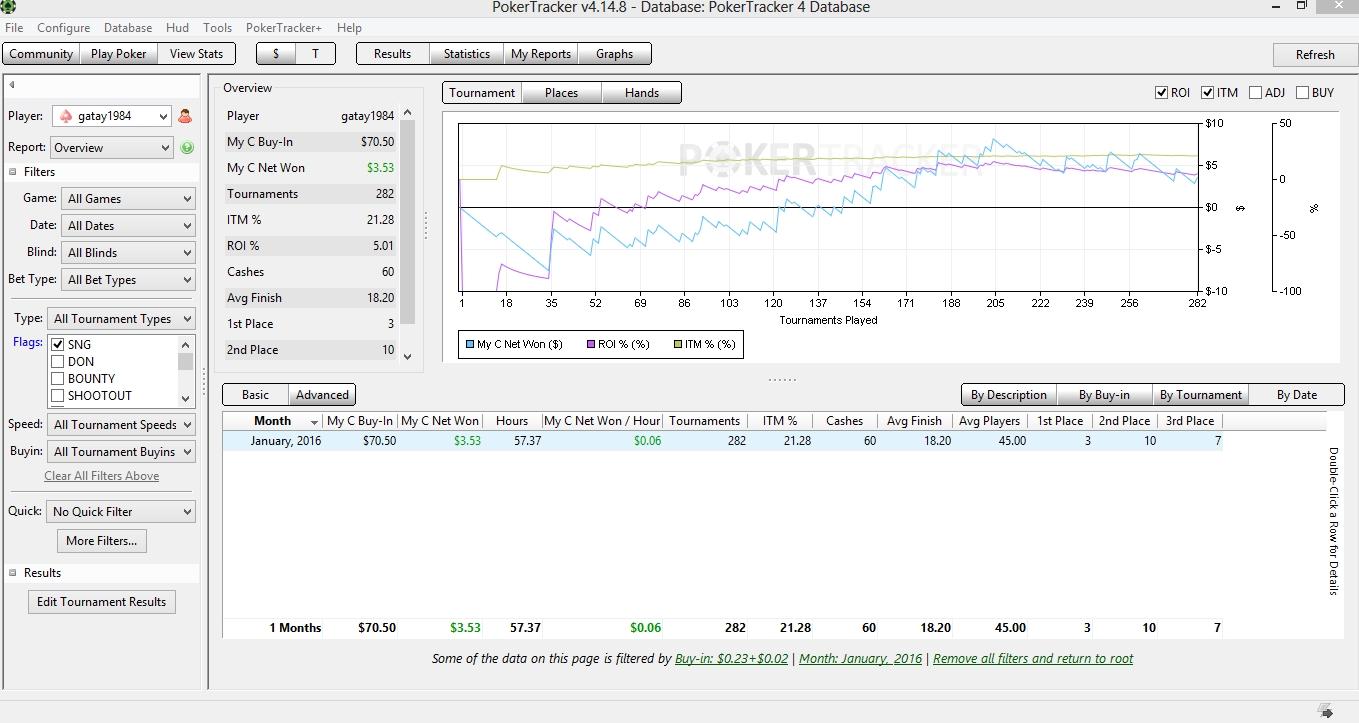The image size is (1359, 723).
Task: Open the Hud menu
Action: 178,28
